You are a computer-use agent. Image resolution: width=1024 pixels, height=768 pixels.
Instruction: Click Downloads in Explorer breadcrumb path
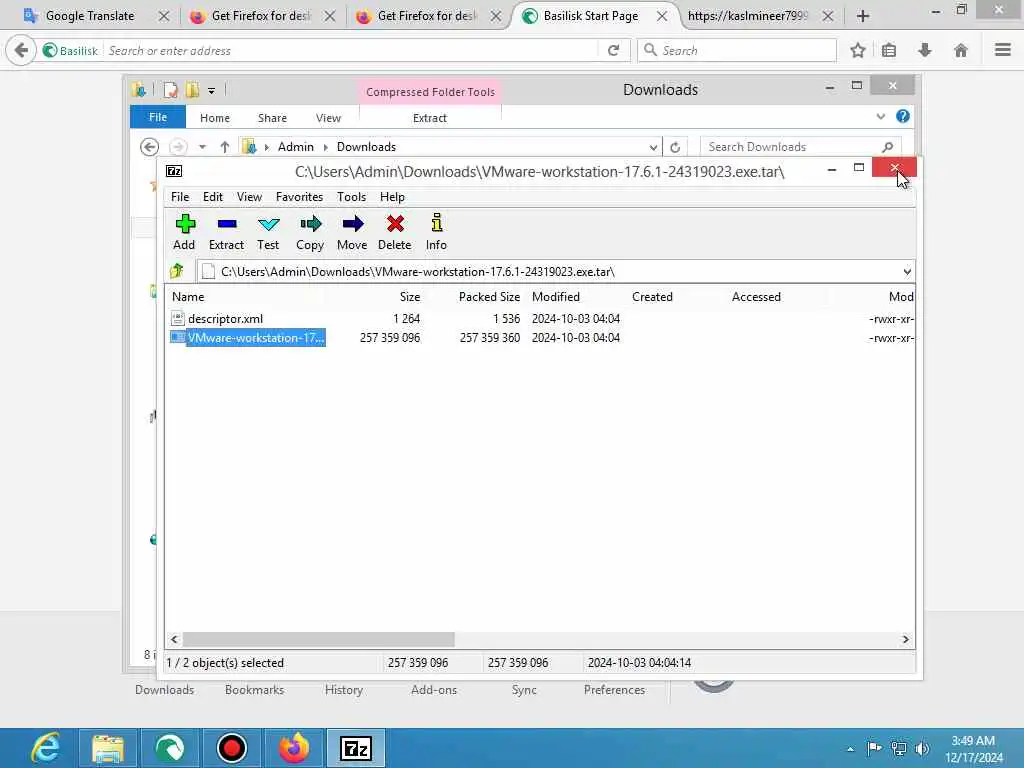point(366,147)
